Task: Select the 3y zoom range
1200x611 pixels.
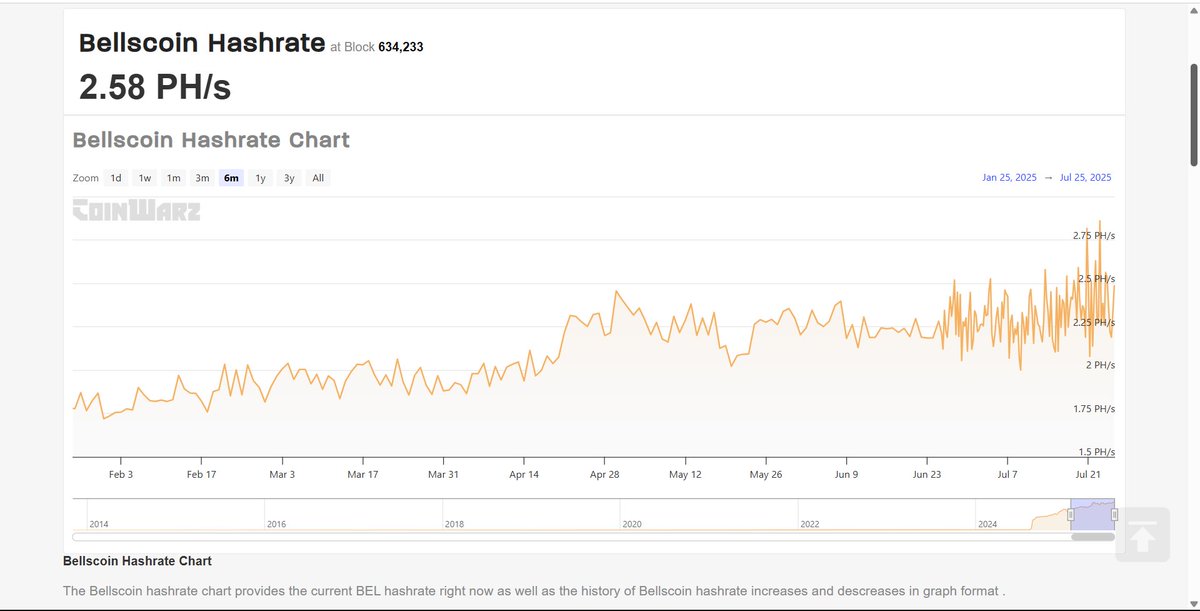Action: [289, 178]
